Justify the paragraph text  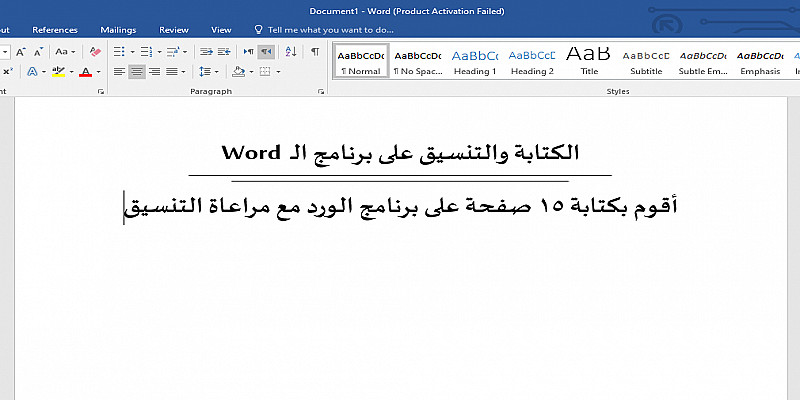point(171,72)
